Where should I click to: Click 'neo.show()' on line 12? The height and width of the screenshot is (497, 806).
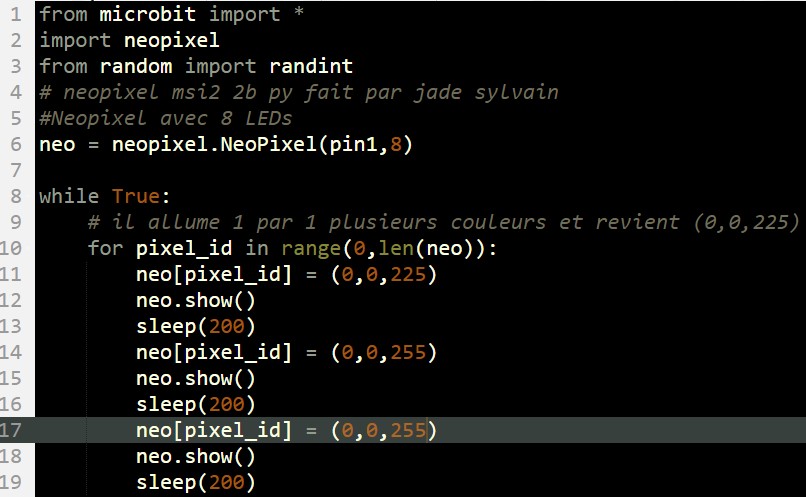(196, 300)
